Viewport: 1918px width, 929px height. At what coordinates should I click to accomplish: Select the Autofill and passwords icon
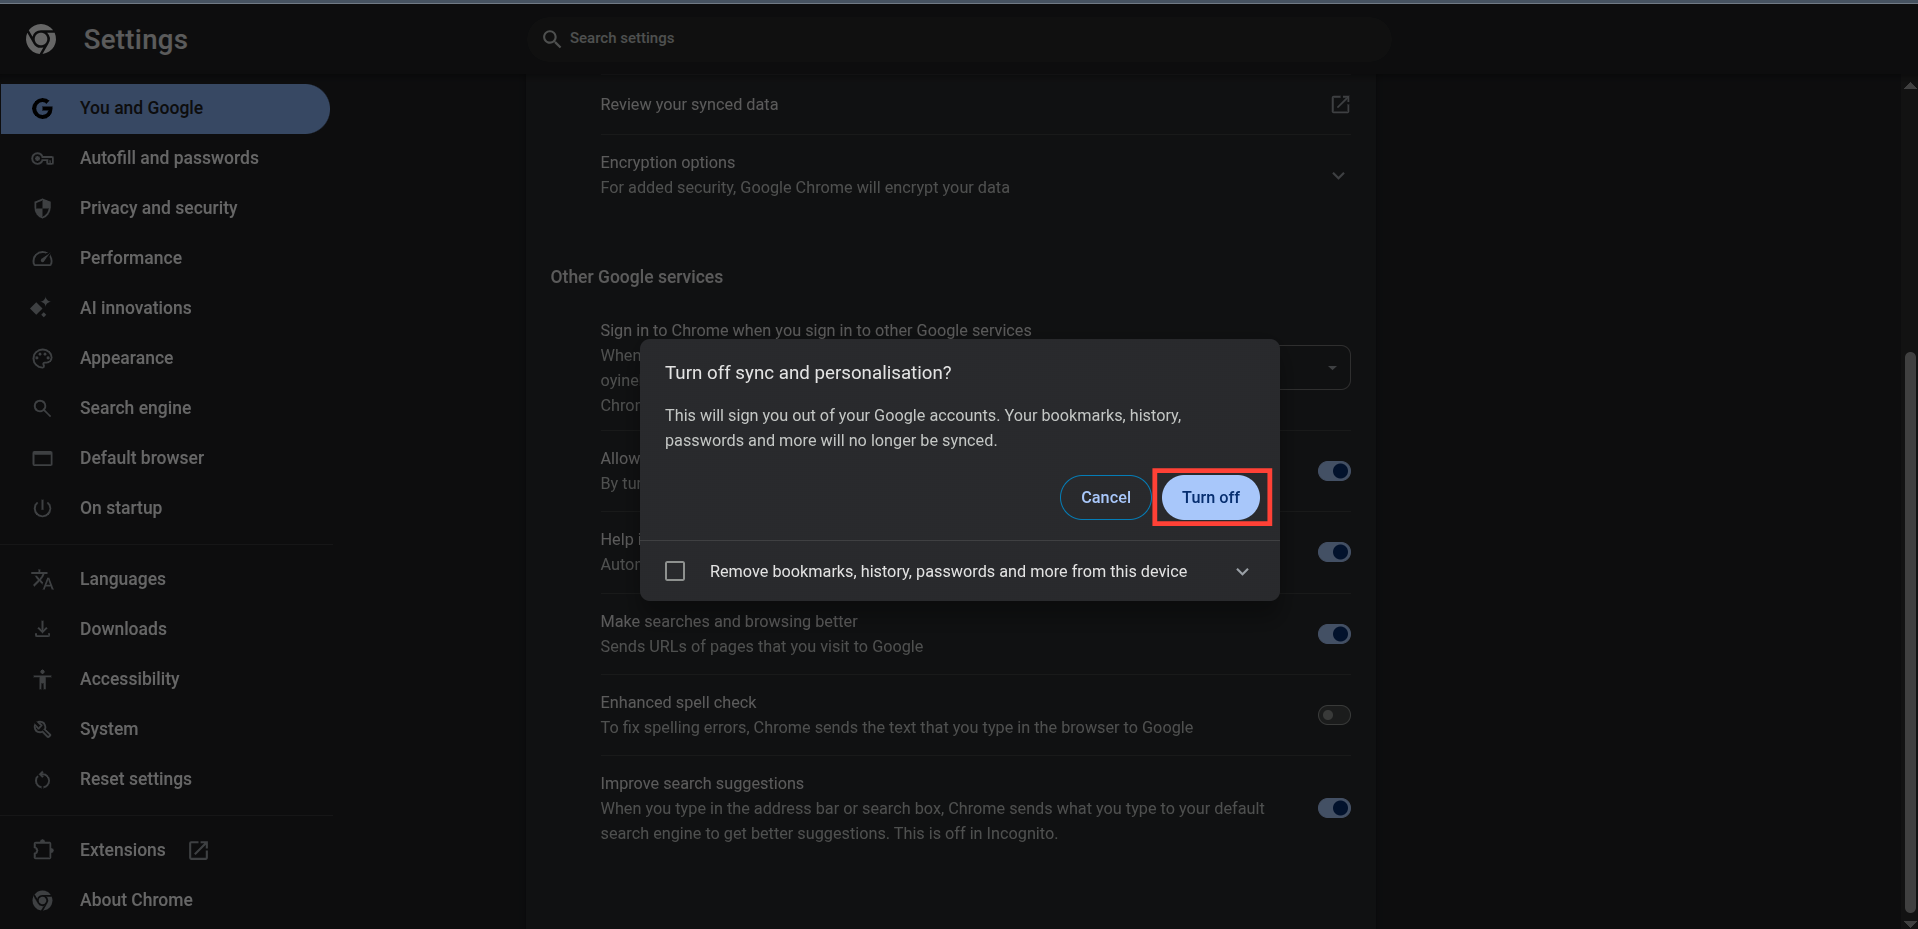coord(43,158)
